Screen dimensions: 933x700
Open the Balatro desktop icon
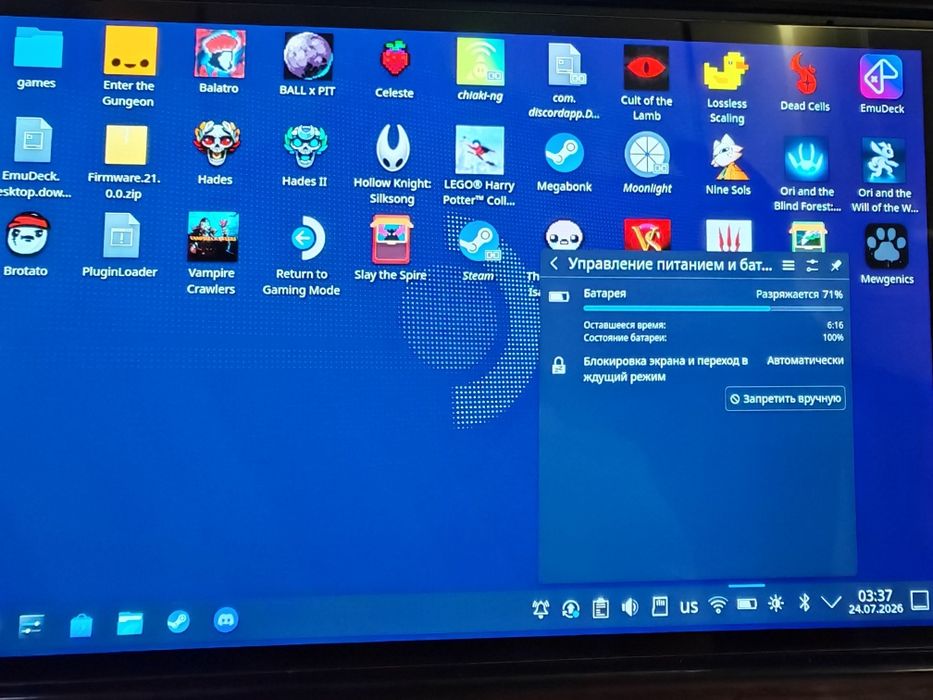click(219, 54)
